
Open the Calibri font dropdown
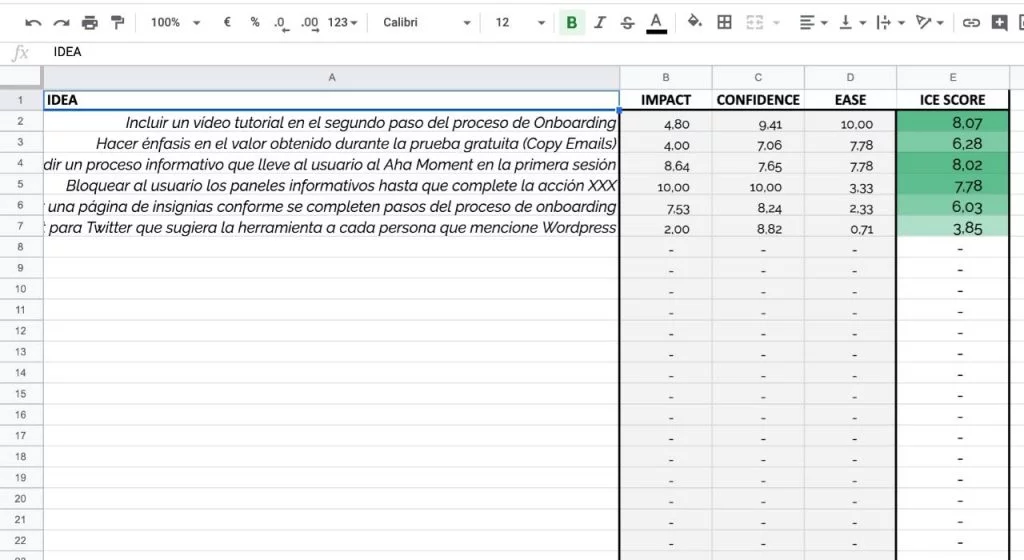point(426,22)
